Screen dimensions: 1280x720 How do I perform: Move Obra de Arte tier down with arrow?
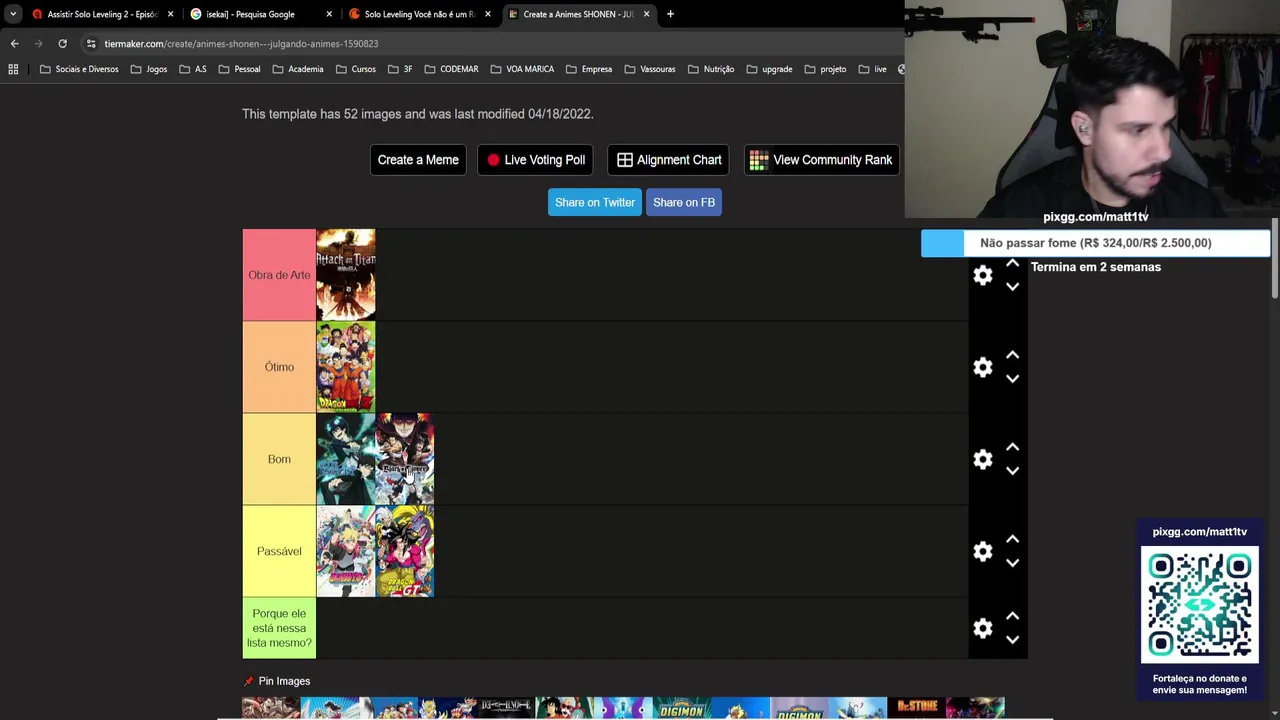coord(1012,287)
